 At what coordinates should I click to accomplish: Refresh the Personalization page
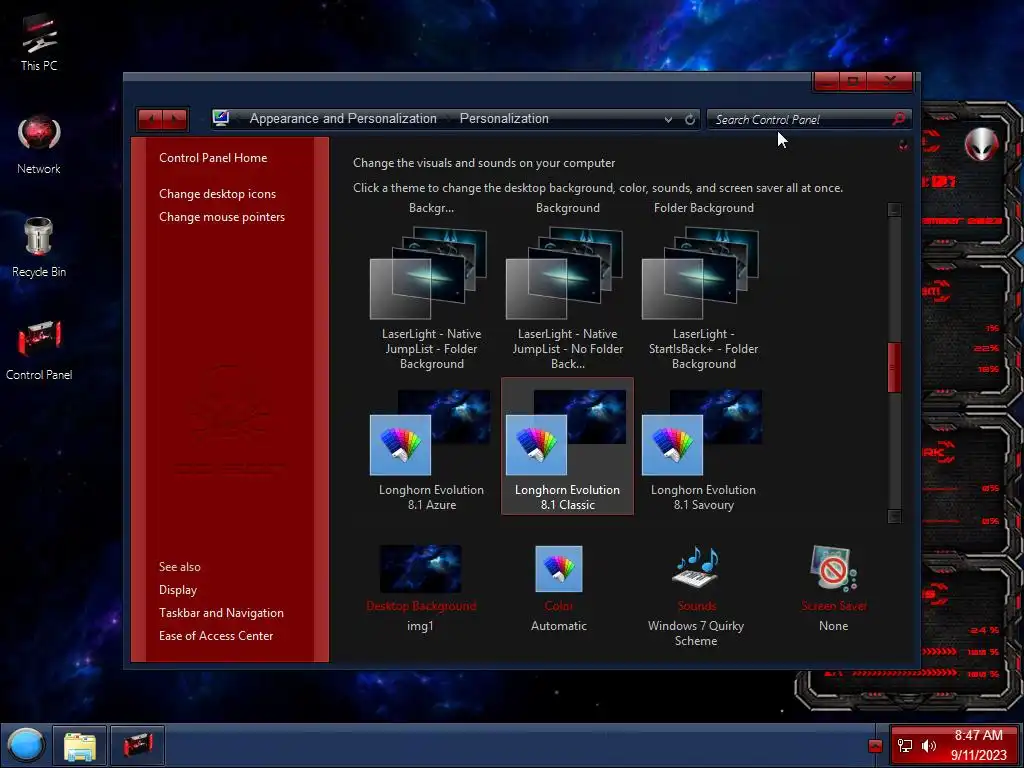(x=690, y=120)
